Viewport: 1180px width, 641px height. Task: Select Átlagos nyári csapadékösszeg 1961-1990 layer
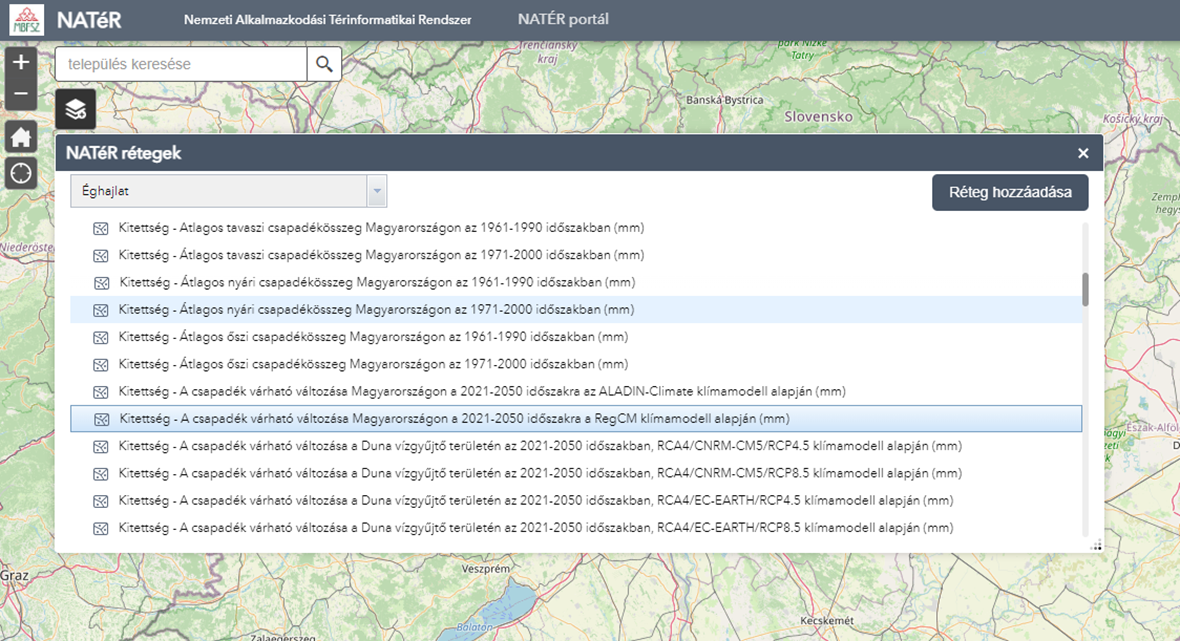377,282
